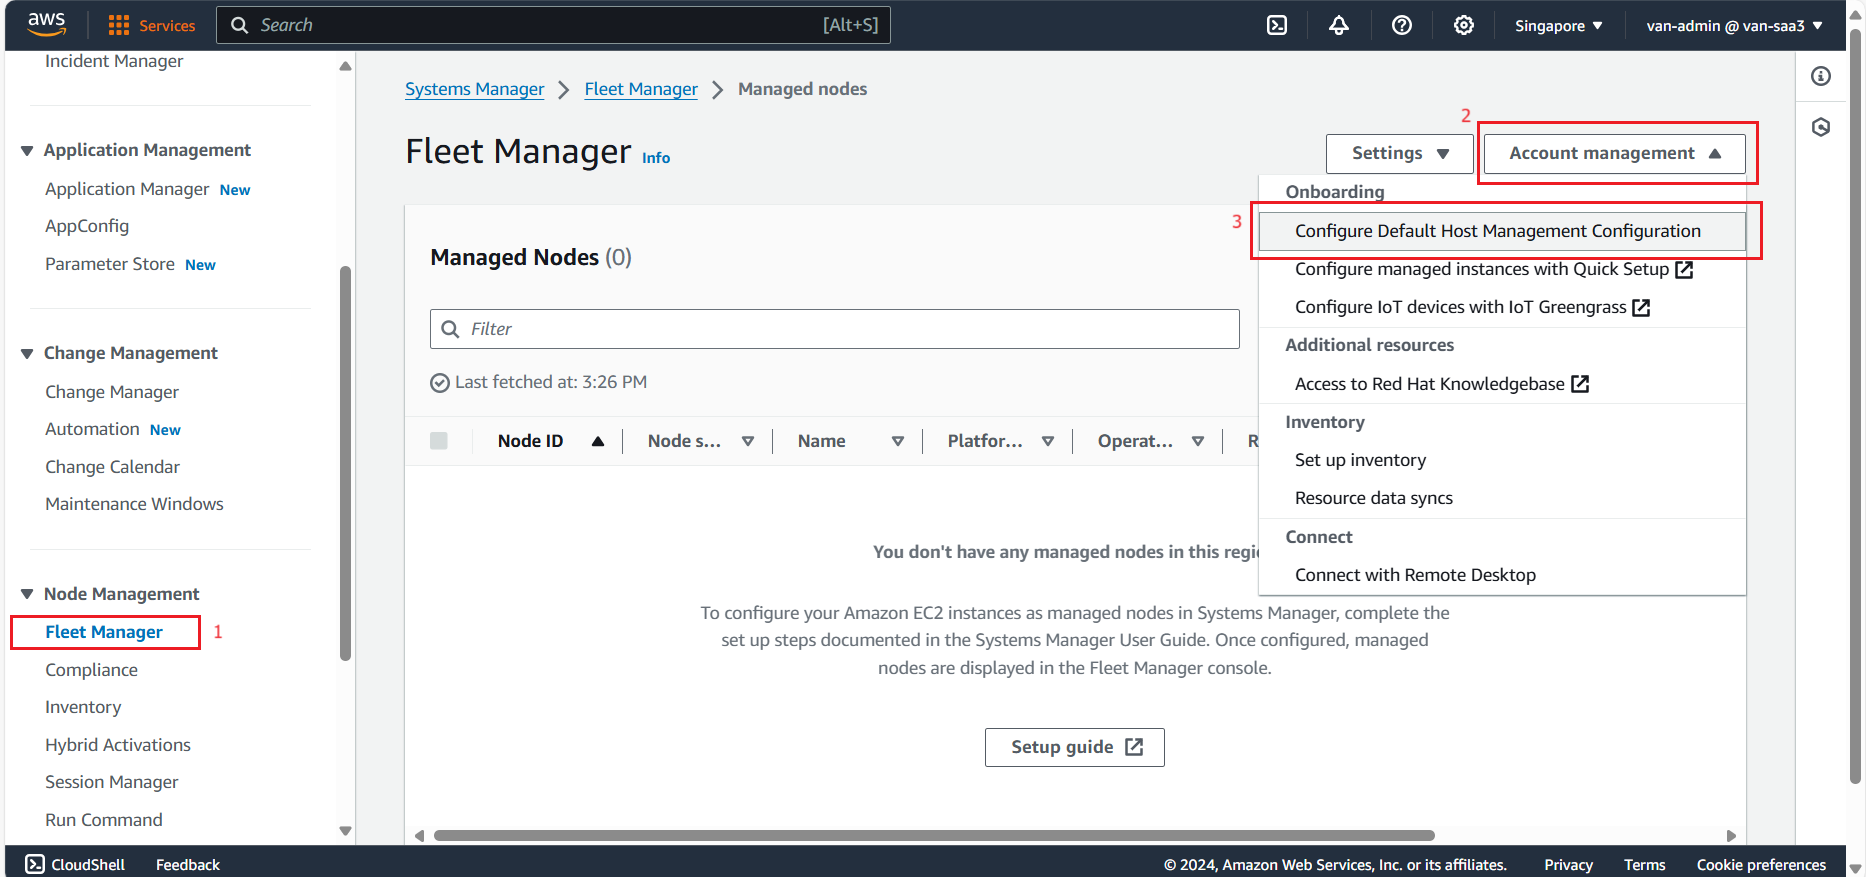The width and height of the screenshot is (1866, 877).
Task: Click the Info link beside Fleet Manager title
Action: point(656,158)
